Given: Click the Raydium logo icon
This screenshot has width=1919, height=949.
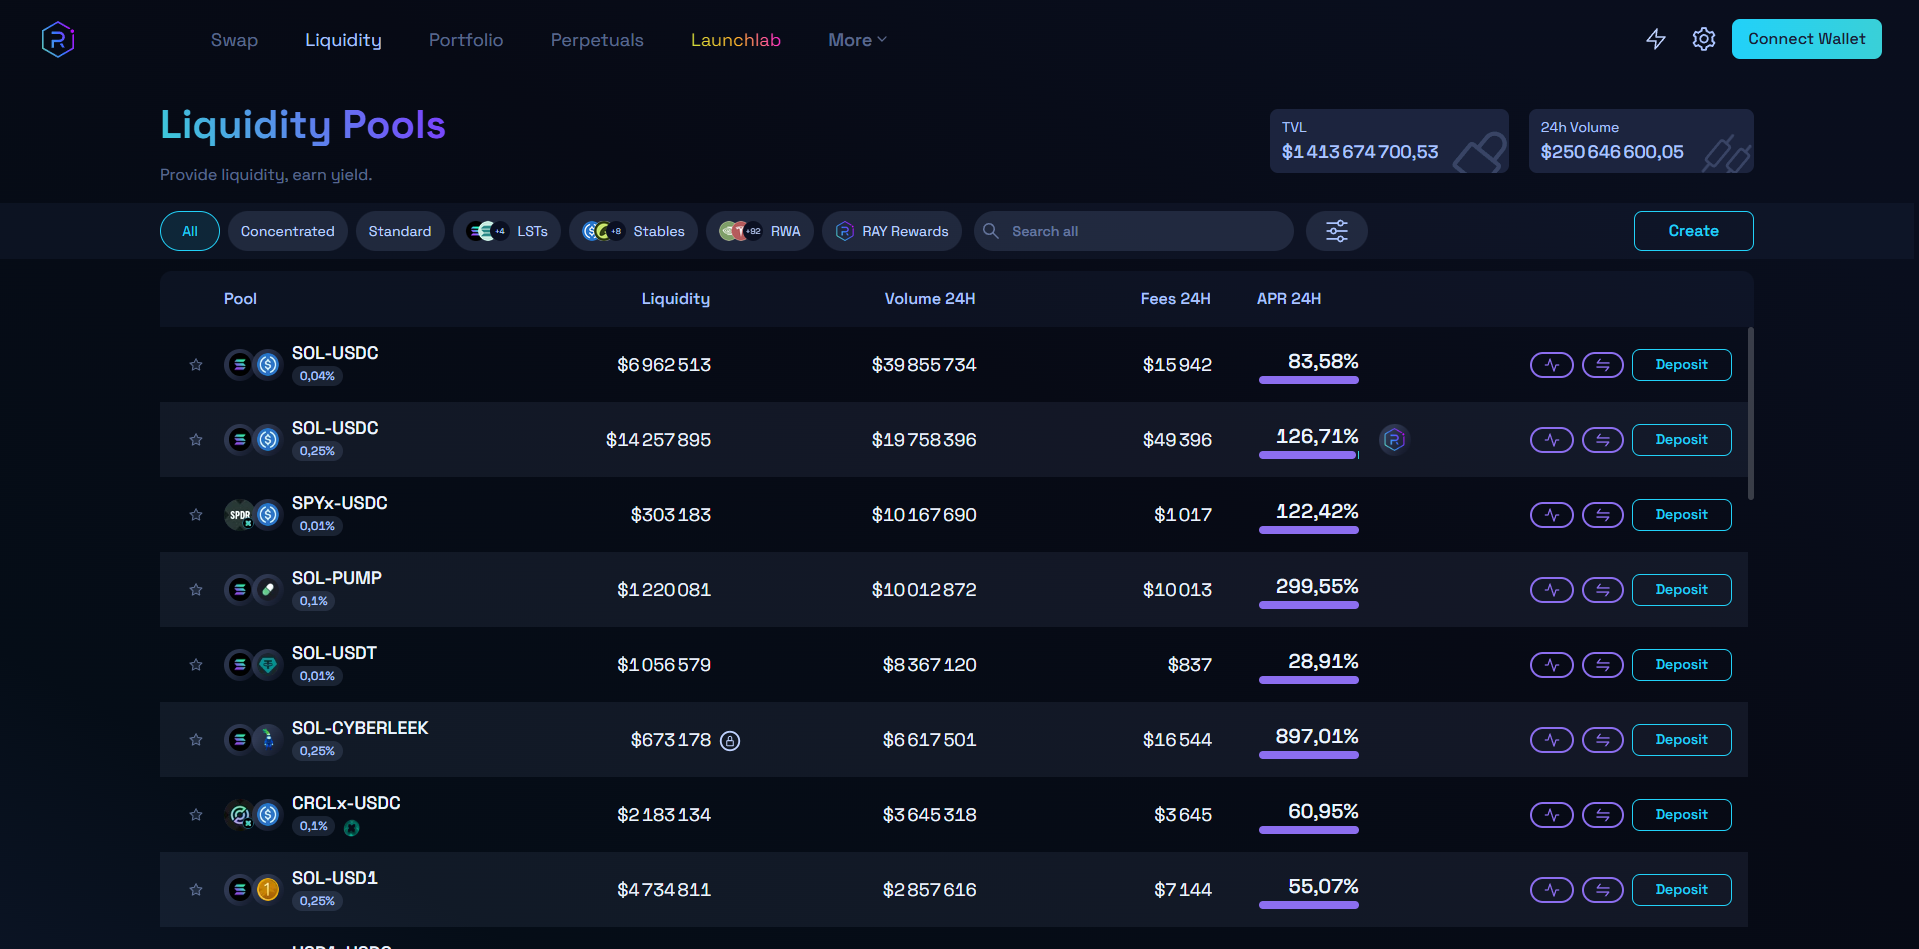Looking at the screenshot, I should click(58, 40).
